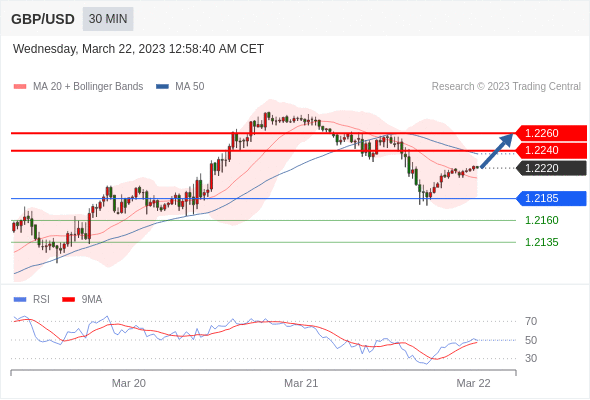Click the 1.2240 resistance price tag

(x=551, y=151)
